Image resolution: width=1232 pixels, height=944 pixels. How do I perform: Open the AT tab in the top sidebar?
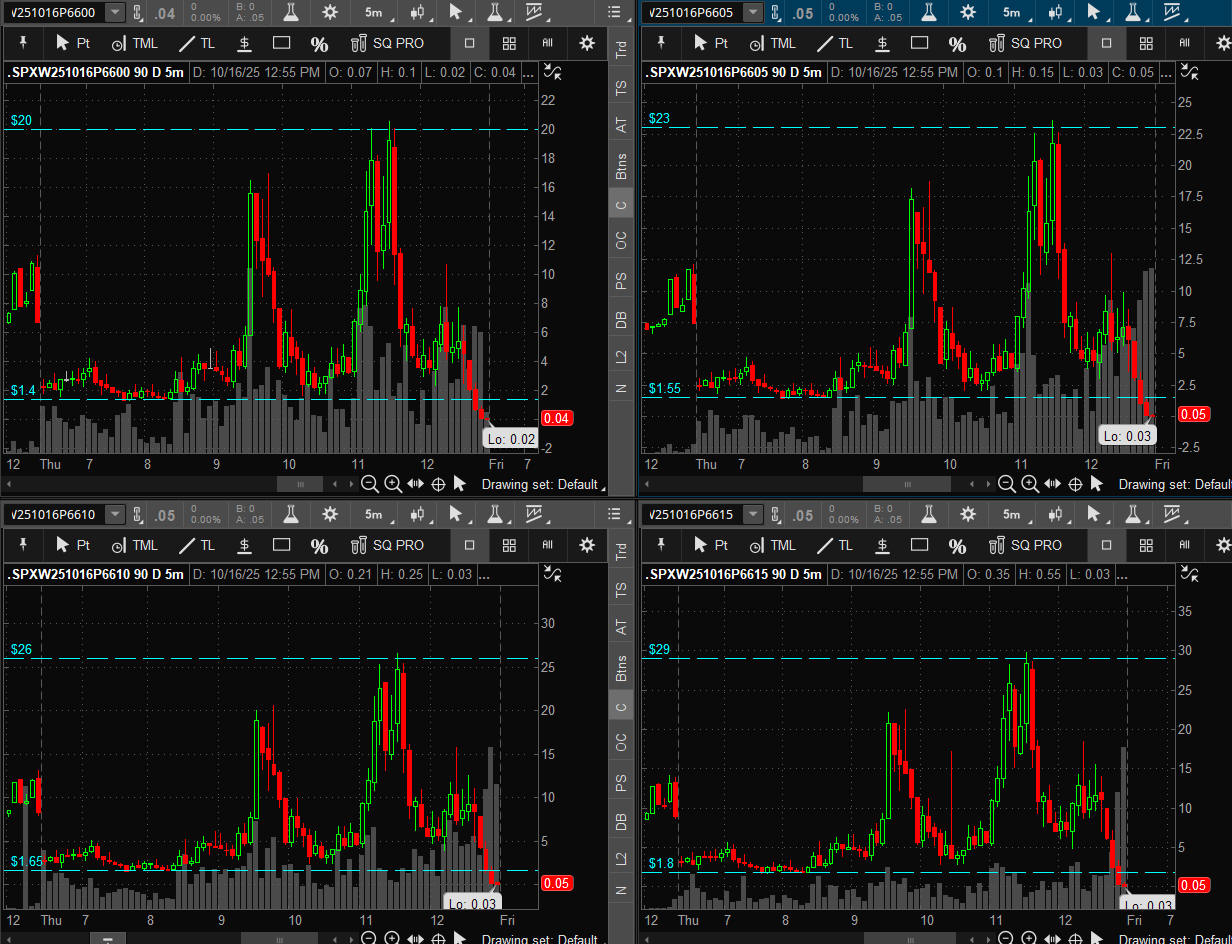pyautogui.click(x=622, y=124)
